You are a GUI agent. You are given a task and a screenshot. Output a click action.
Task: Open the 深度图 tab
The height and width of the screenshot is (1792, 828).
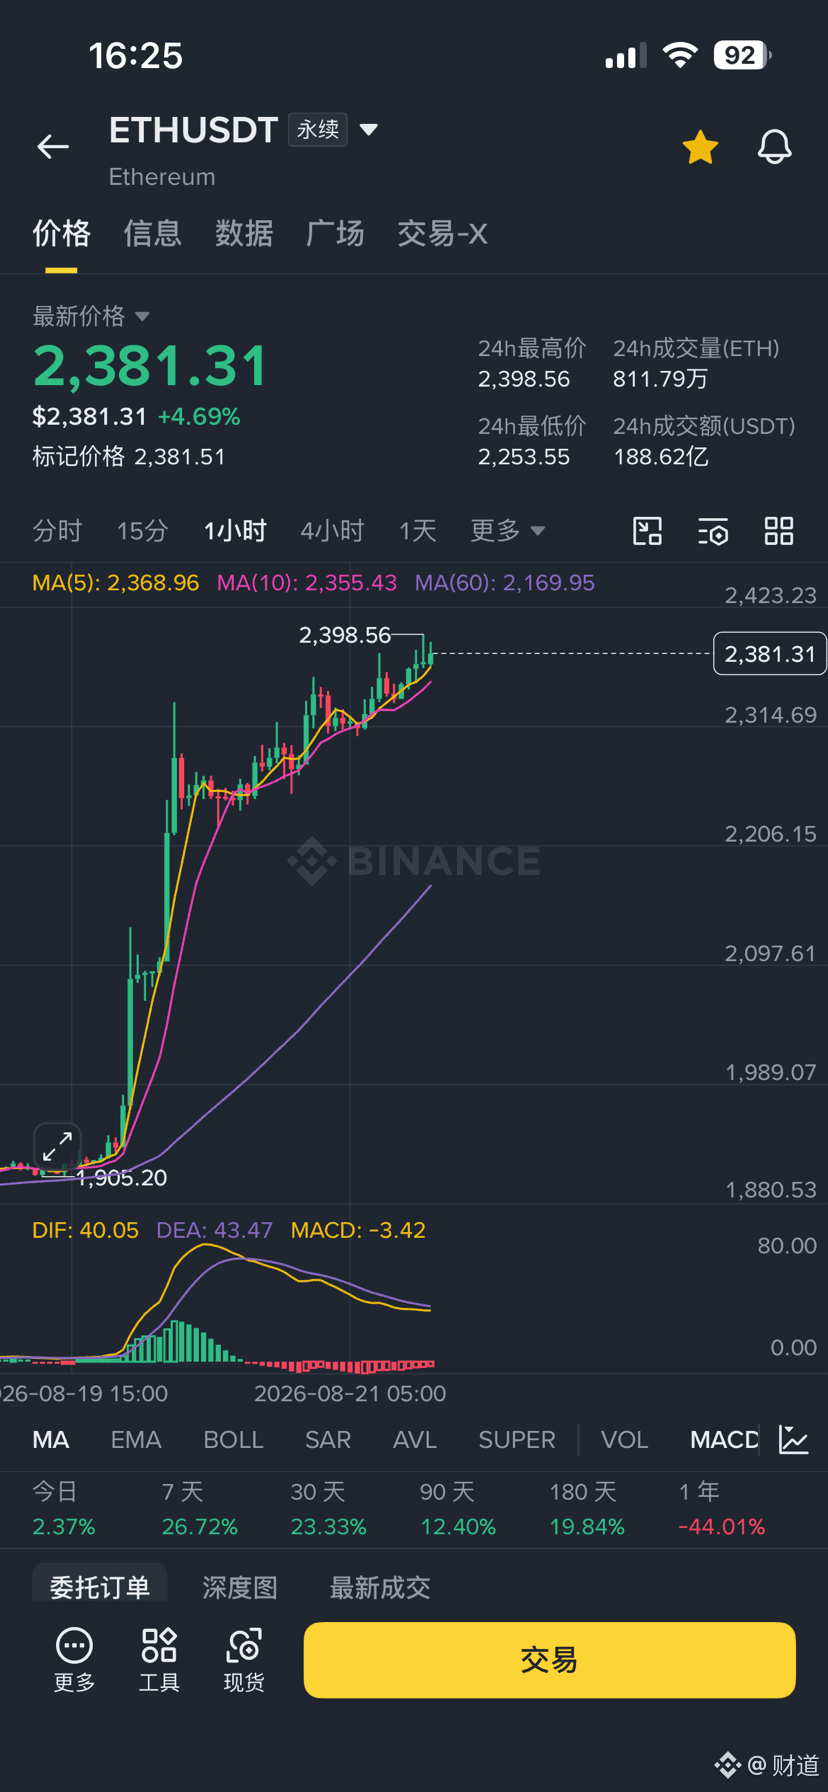[240, 1587]
